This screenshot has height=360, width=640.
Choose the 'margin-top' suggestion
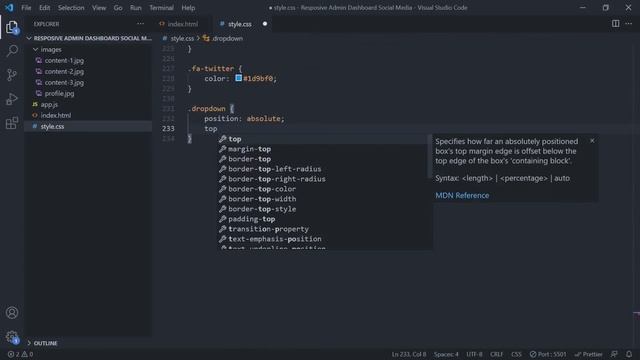(x=322, y=149)
